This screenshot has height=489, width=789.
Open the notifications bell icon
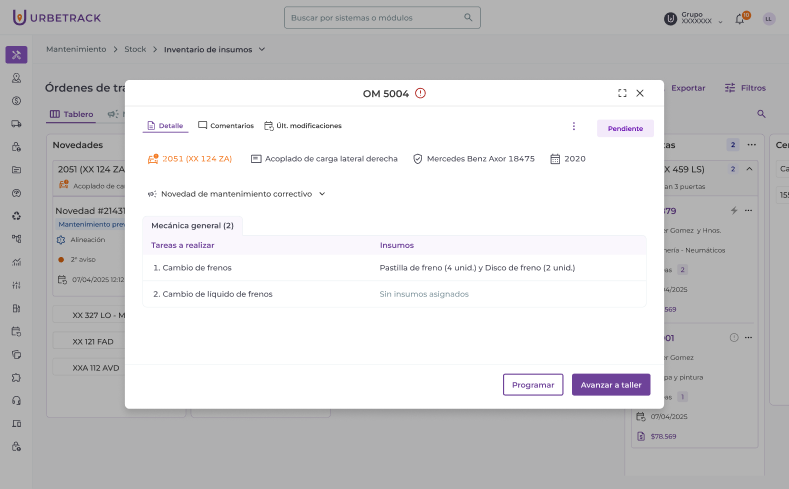tap(739, 19)
